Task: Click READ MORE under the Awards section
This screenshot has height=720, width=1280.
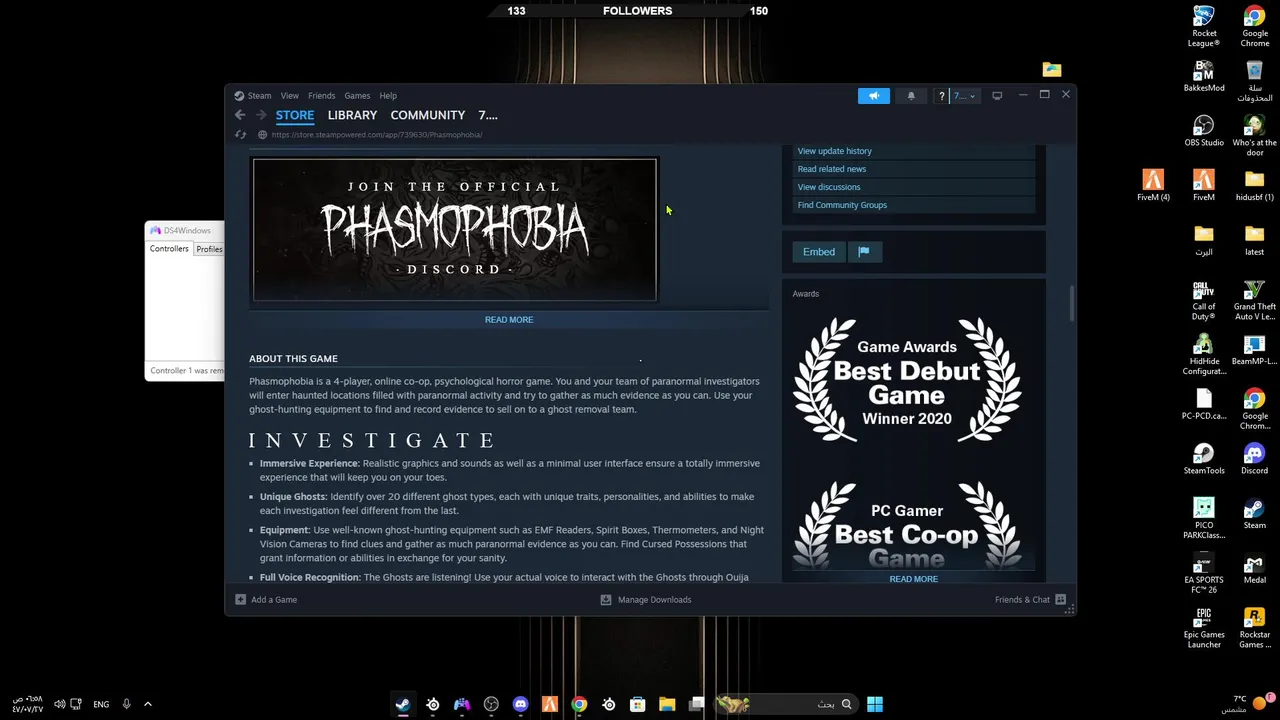Action: 914,579
